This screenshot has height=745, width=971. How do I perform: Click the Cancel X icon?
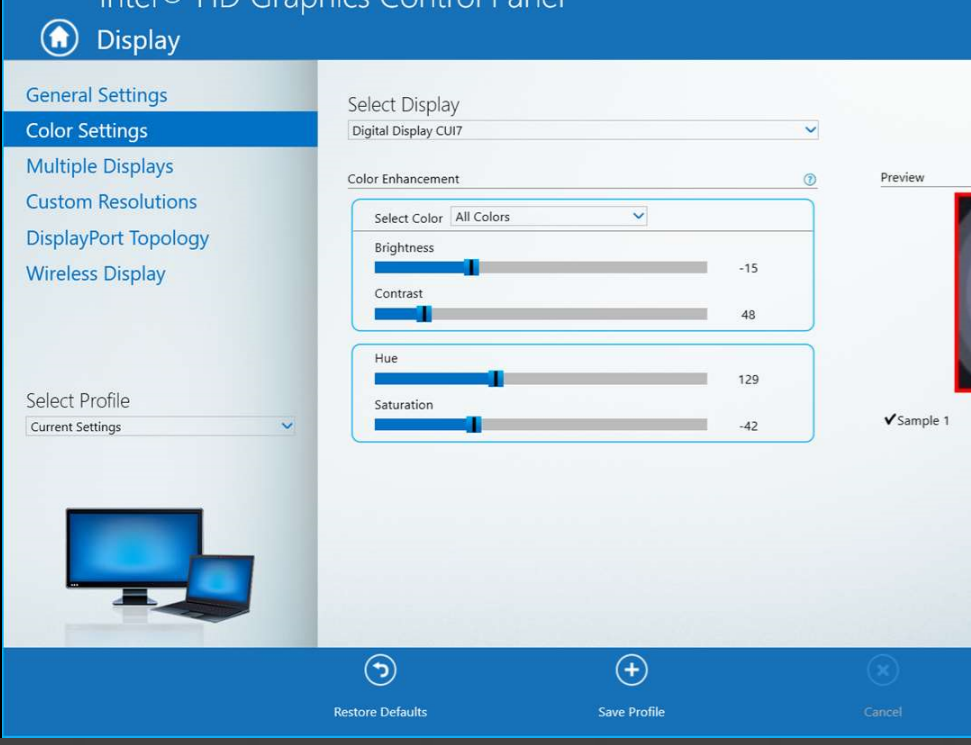click(883, 671)
